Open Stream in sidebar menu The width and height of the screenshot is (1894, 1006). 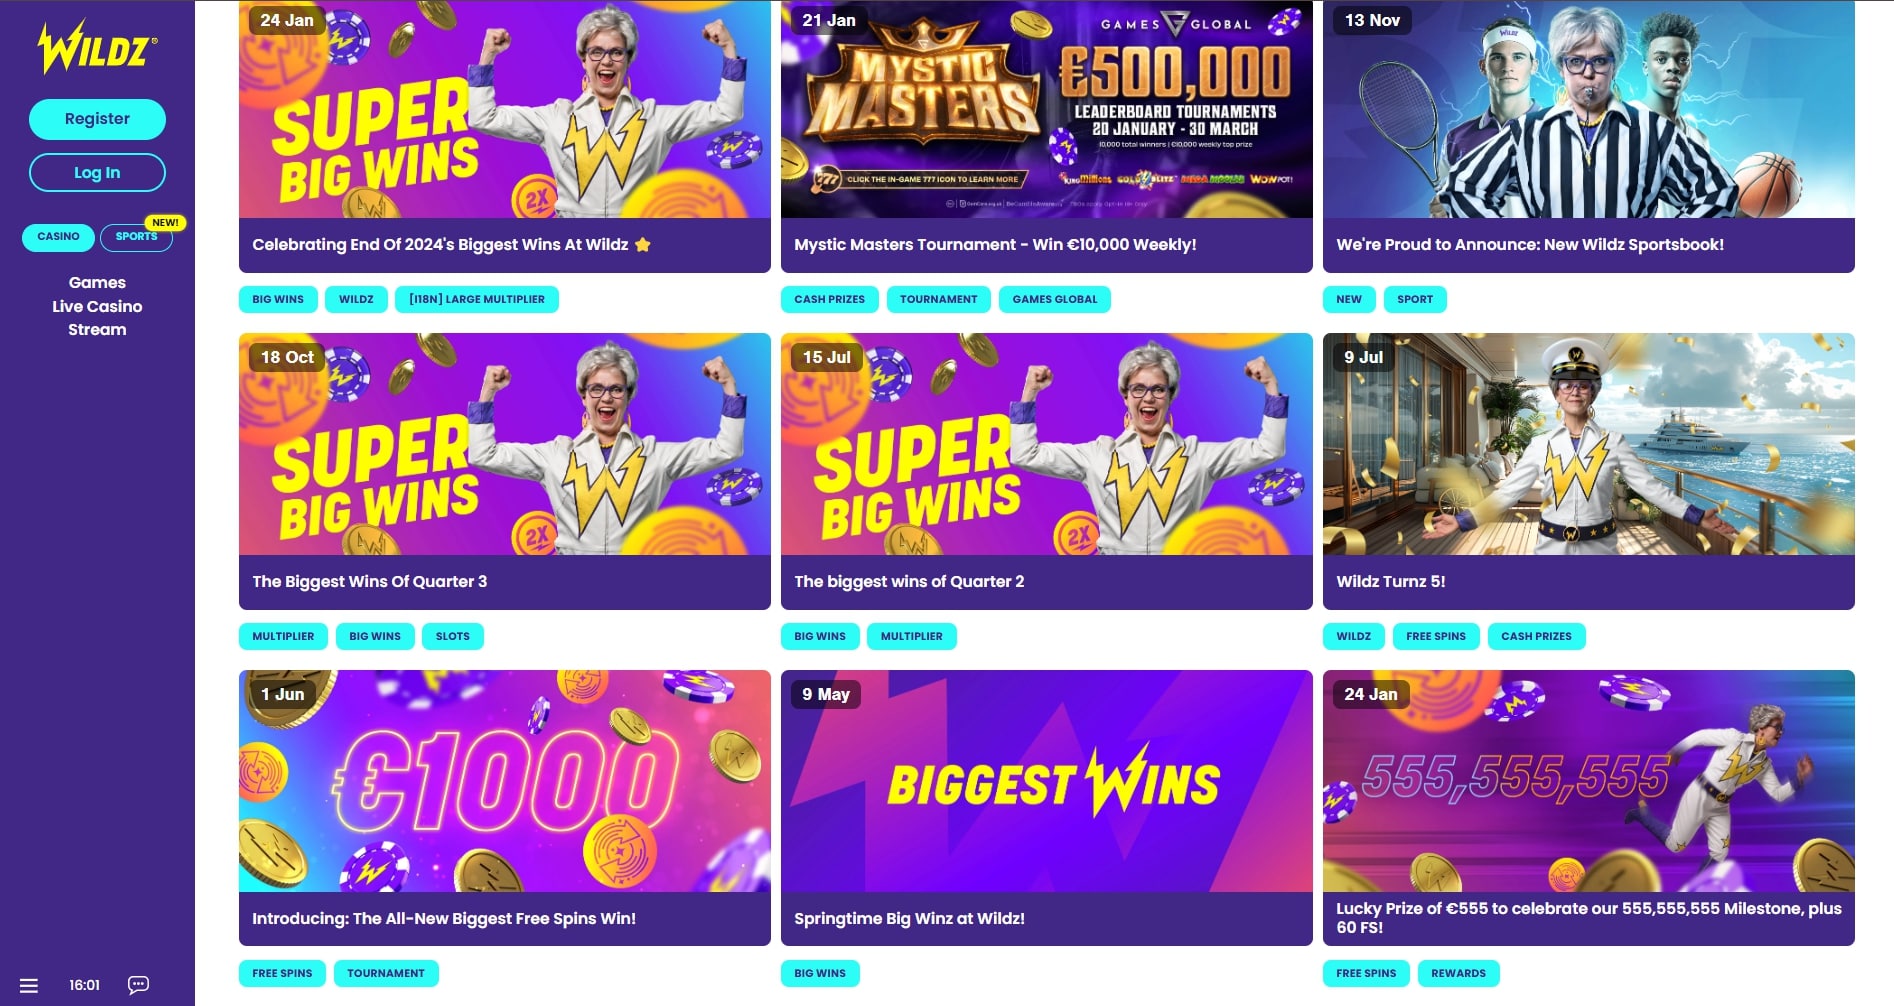point(97,330)
